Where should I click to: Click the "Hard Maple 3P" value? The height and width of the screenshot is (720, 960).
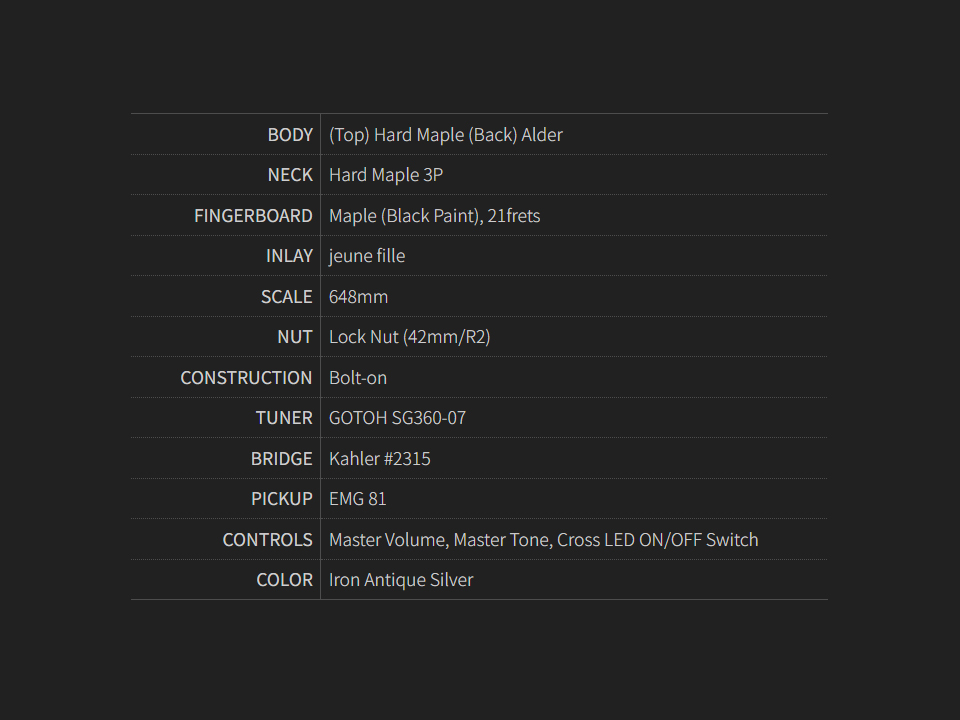click(x=386, y=175)
